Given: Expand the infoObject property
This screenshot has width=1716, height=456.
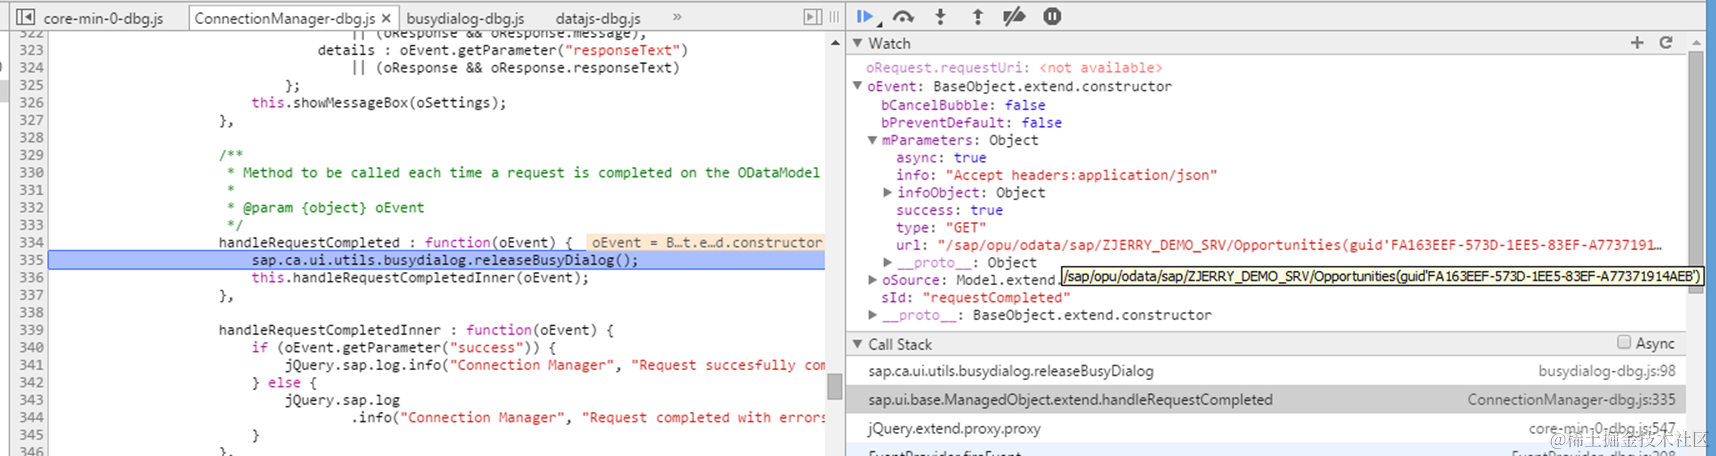Looking at the screenshot, I should point(887,193).
